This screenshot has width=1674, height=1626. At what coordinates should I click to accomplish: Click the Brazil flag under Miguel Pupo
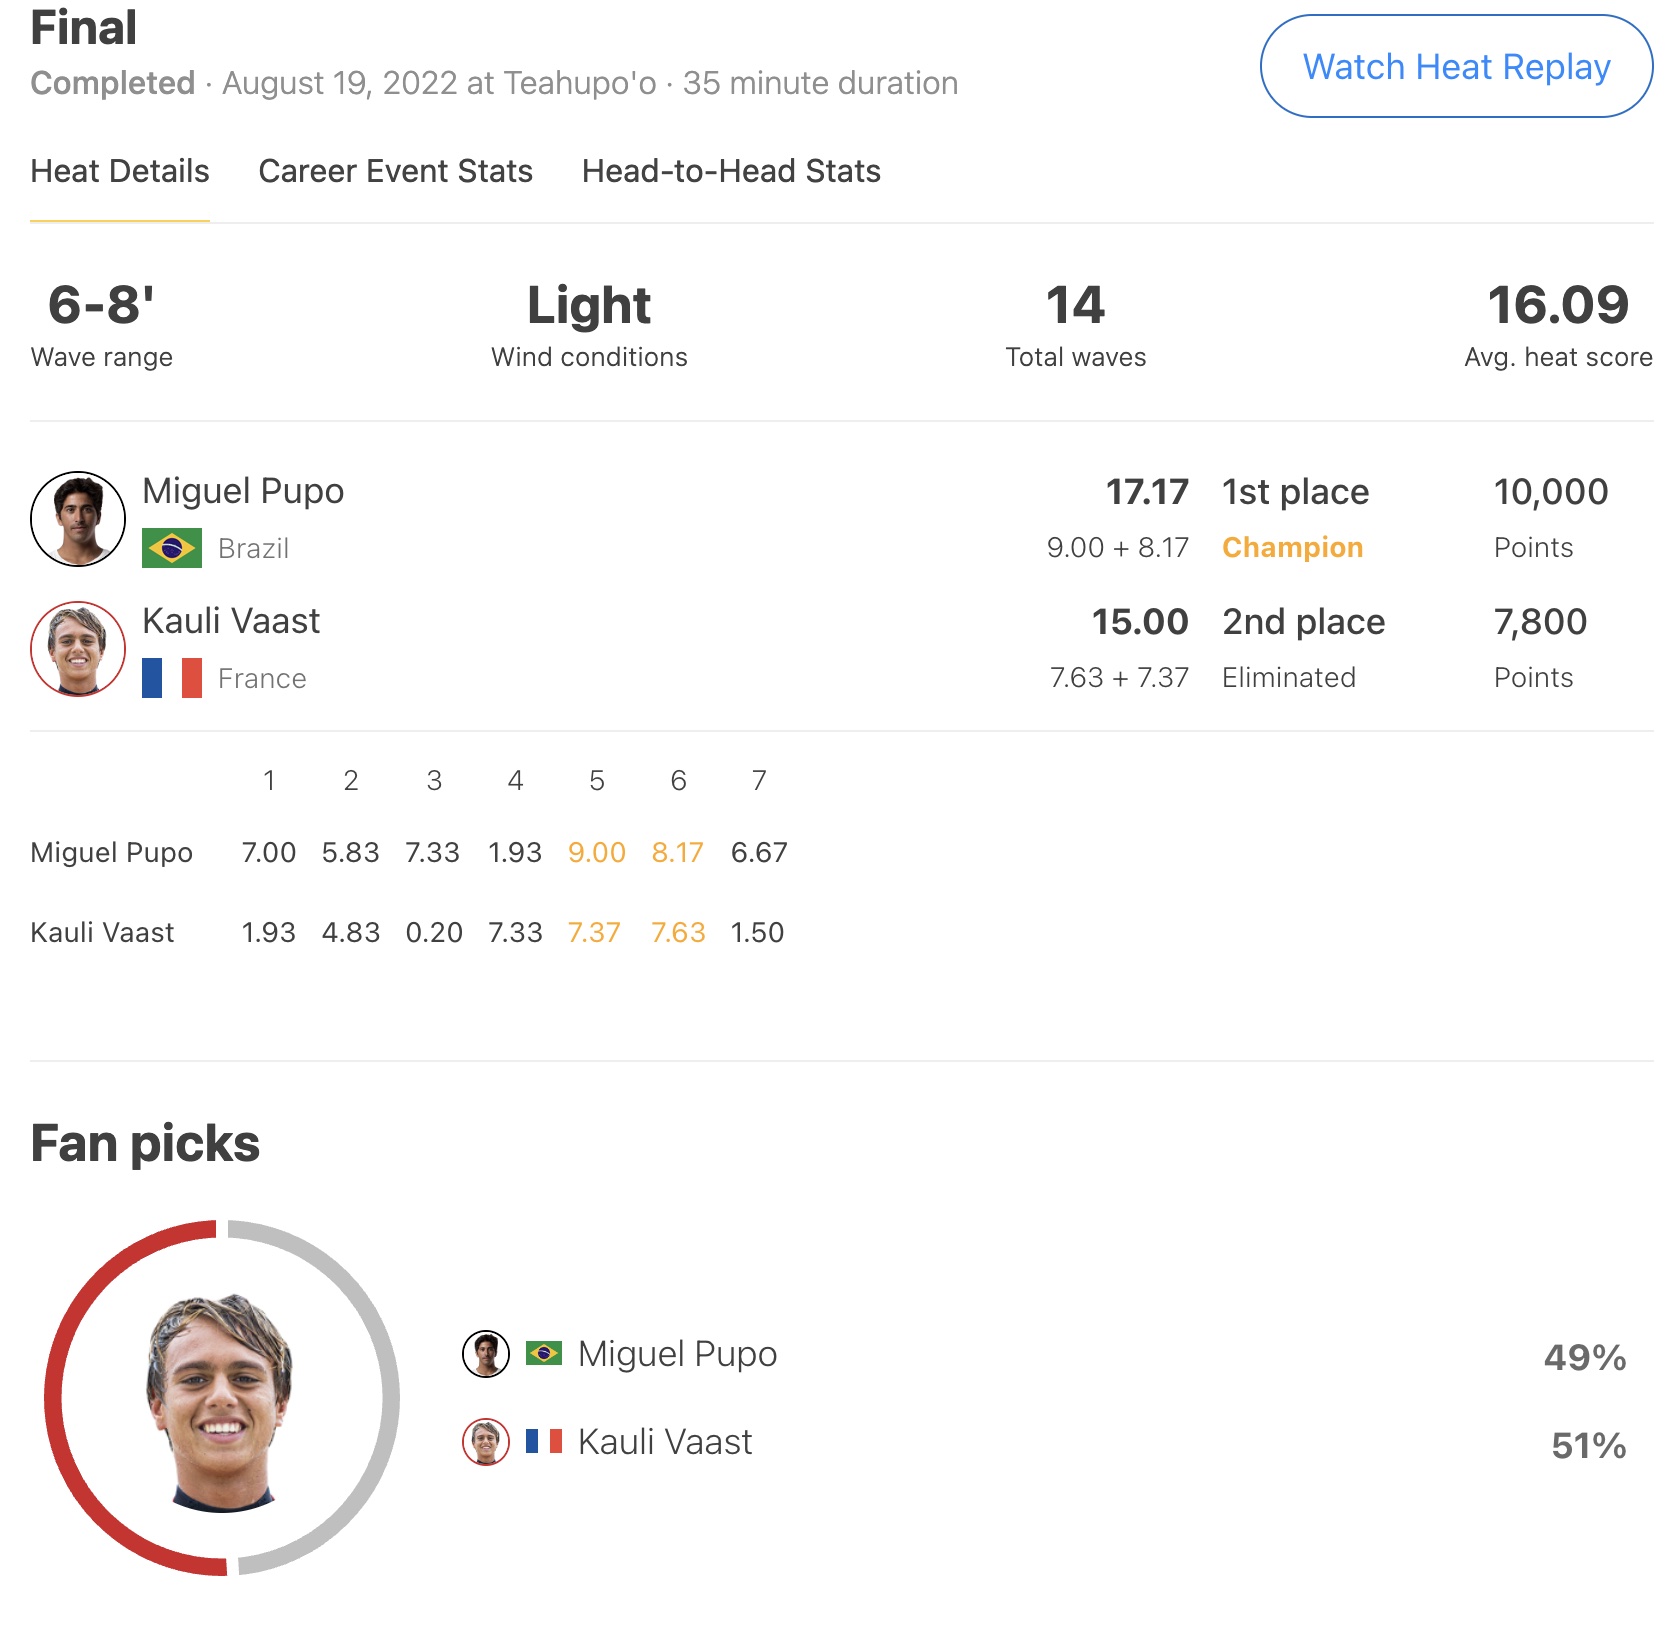click(172, 548)
